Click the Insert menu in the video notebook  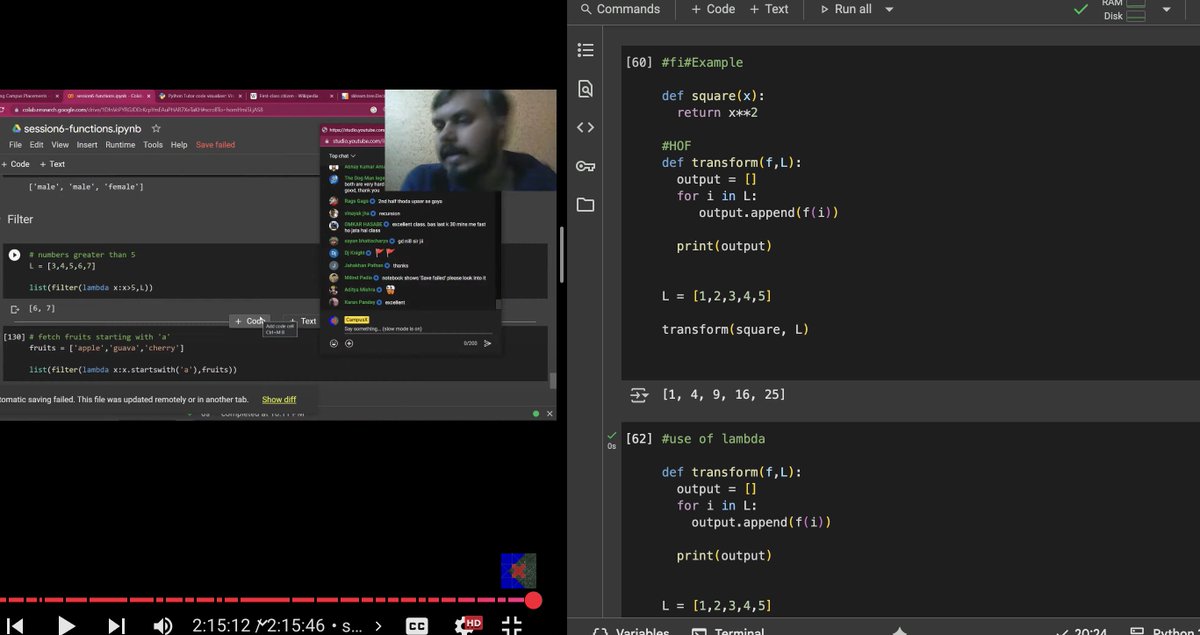[x=87, y=145]
